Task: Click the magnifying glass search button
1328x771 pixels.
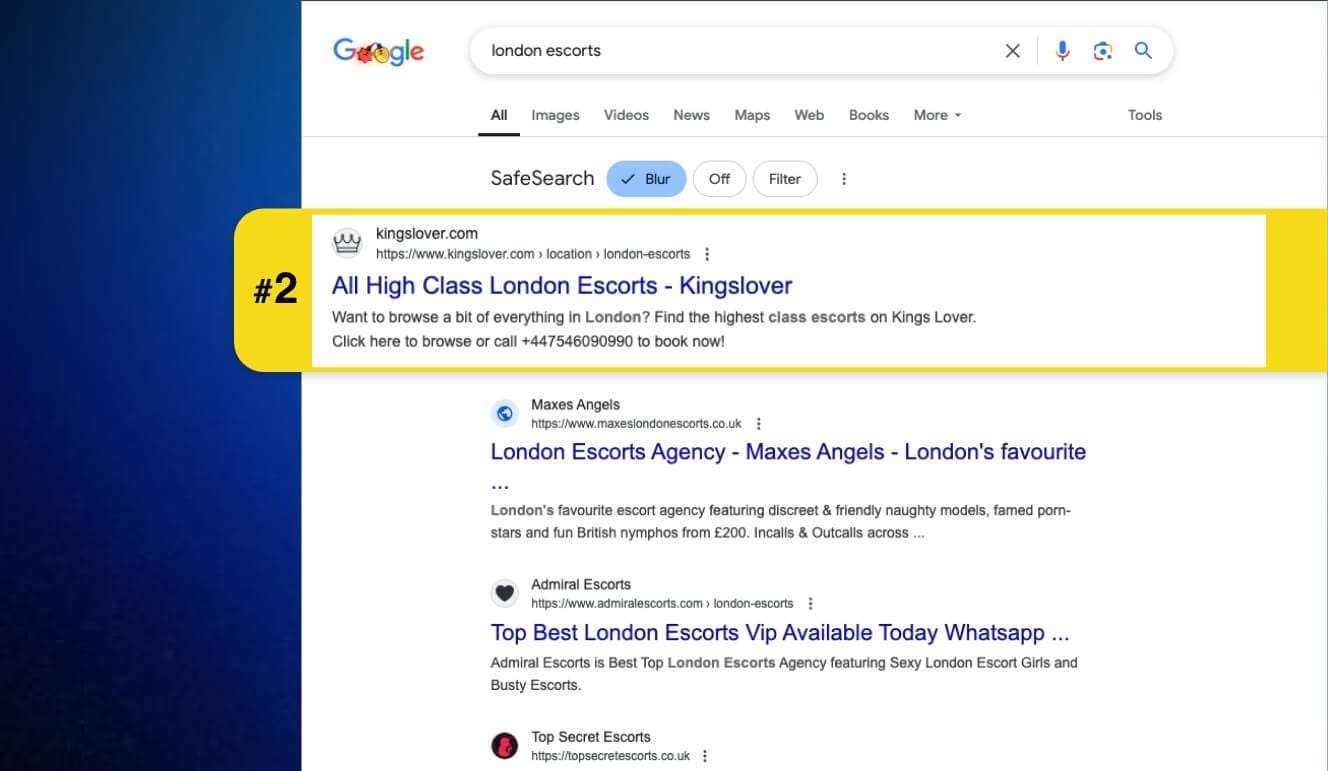Action: pos(1143,51)
